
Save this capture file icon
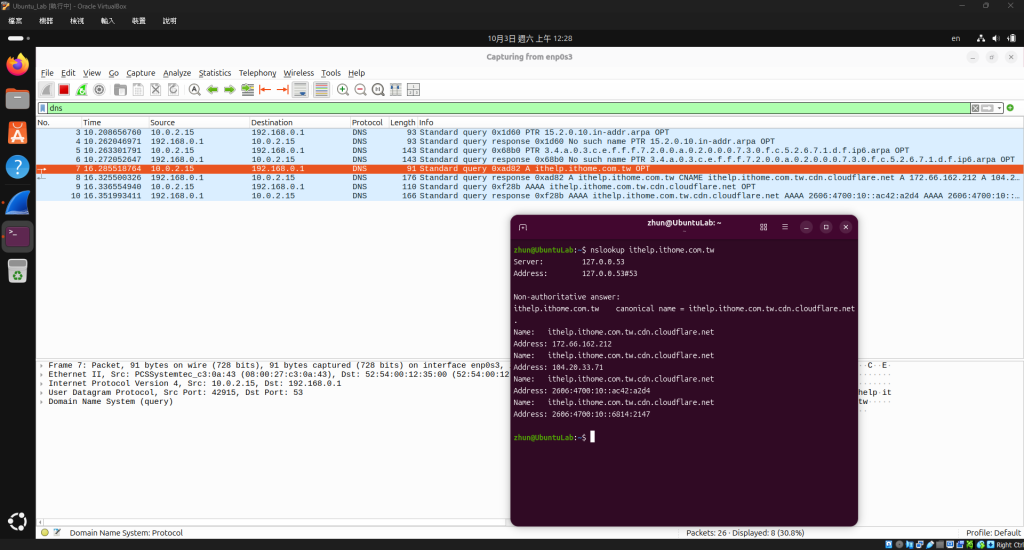click(138, 90)
